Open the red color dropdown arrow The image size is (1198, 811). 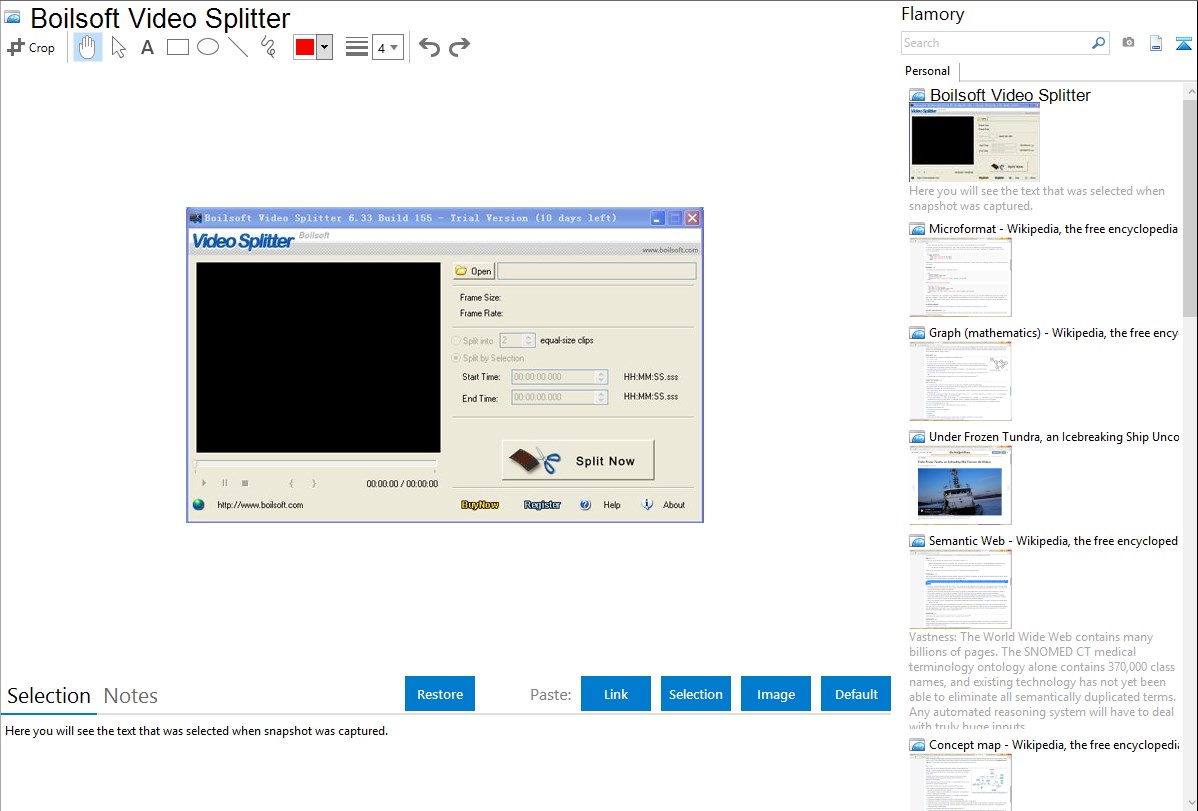(324, 47)
